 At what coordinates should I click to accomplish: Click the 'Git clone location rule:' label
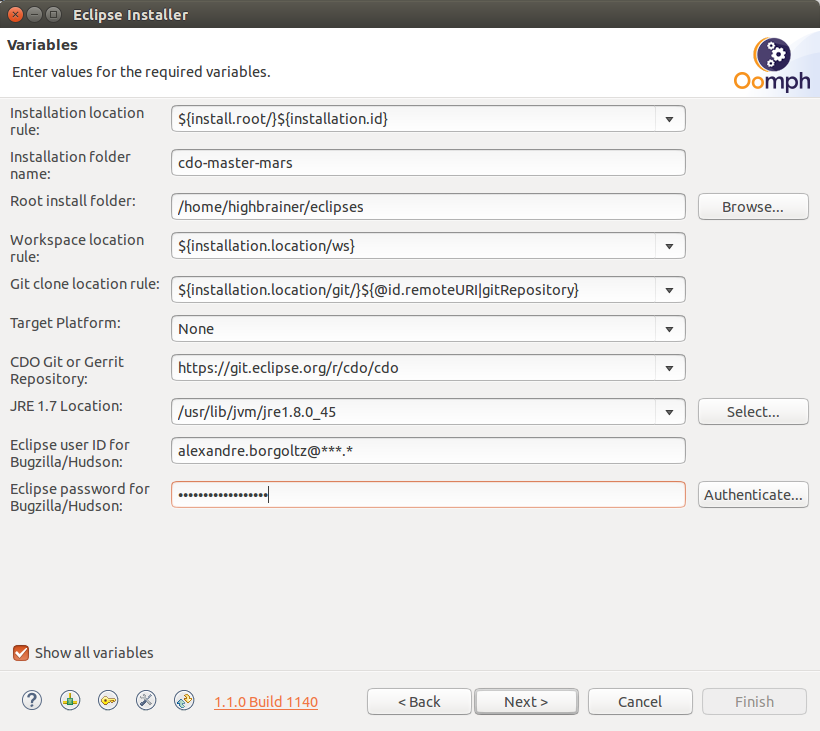coord(85,284)
